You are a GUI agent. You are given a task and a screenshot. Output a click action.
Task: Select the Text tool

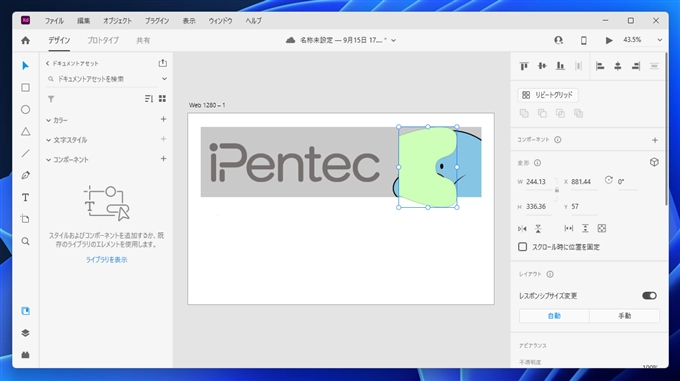click(26, 197)
